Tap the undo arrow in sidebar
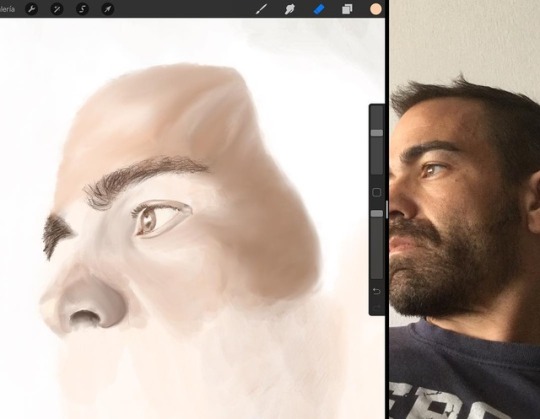Image resolution: width=540 pixels, height=419 pixels. (377, 292)
